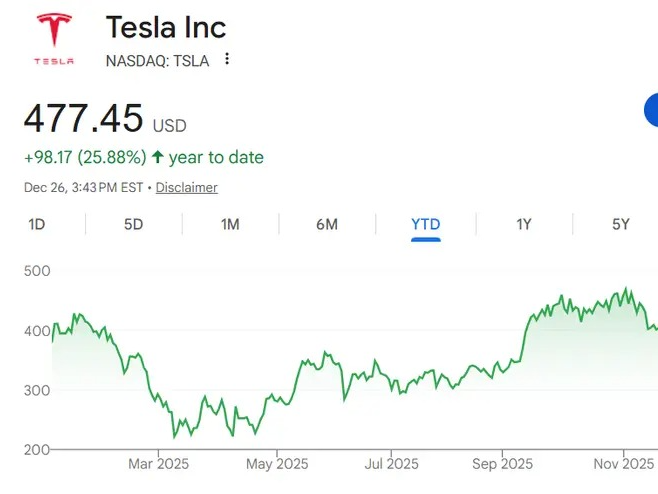Click the blue circular button at right edge
Screen dimensions: 658x494
(651, 112)
